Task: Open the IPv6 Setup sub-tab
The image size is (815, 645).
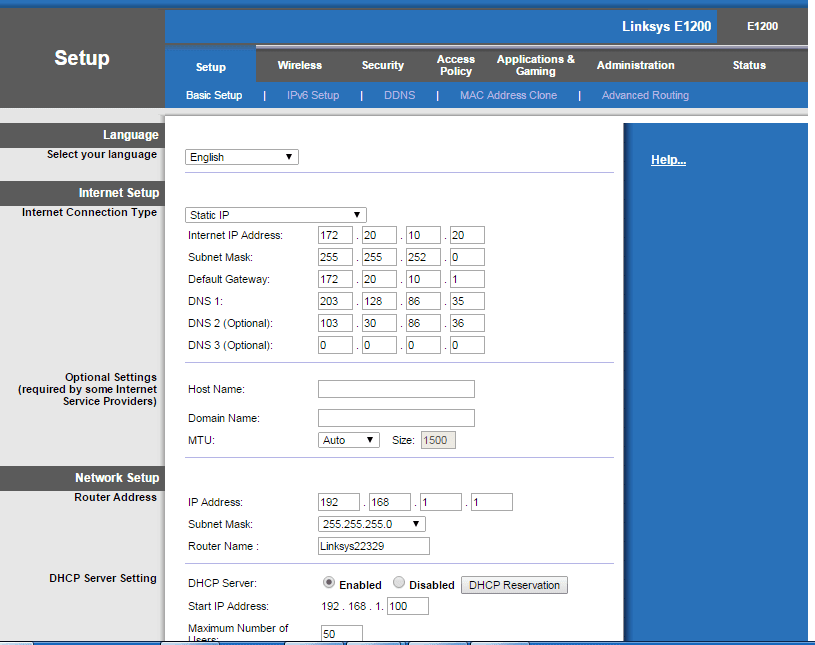Action: pyautogui.click(x=313, y=95)
